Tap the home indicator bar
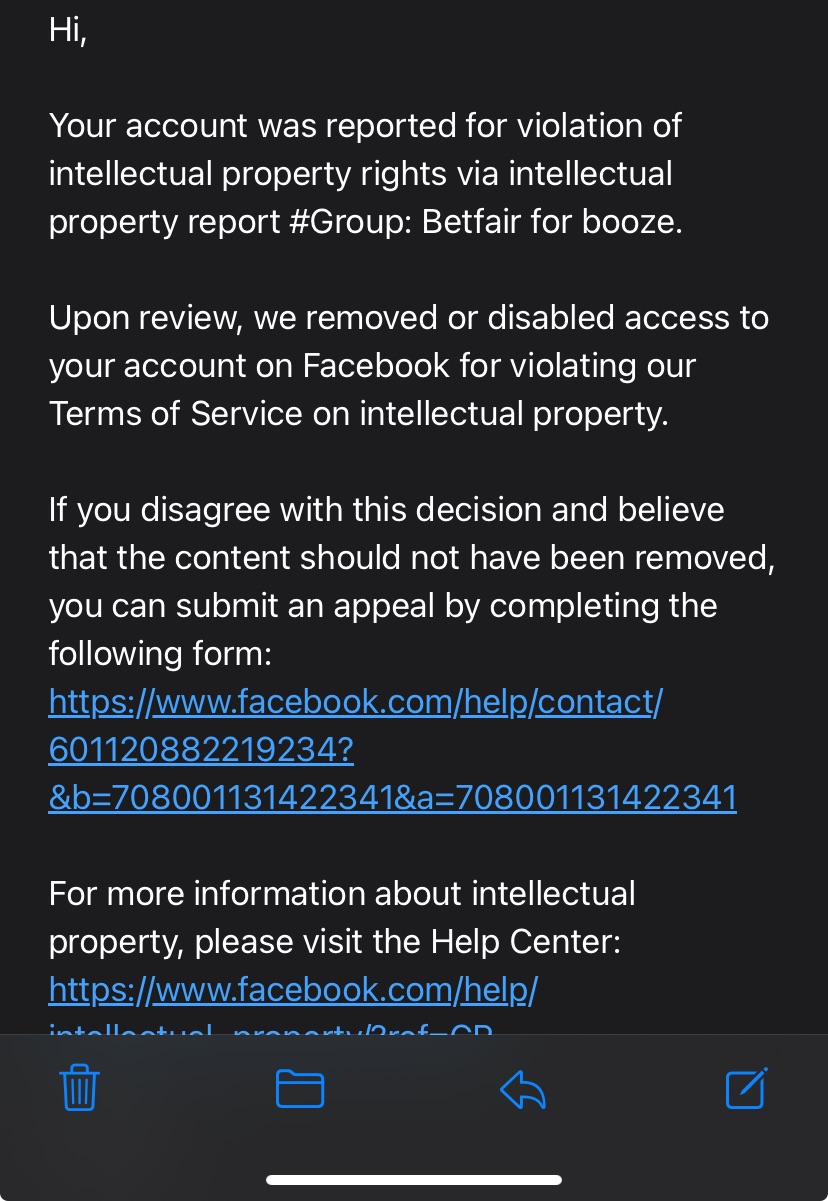Image resolution: width=828 pixels, height=1201 pixels. tap(414, 1180)
